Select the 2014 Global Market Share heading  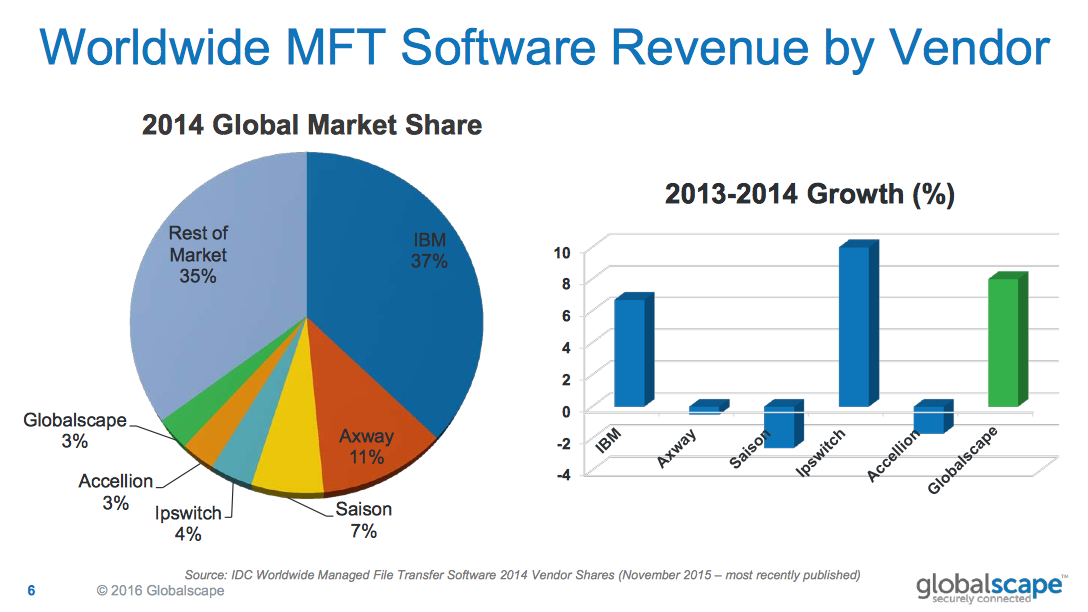click(312, 125)
